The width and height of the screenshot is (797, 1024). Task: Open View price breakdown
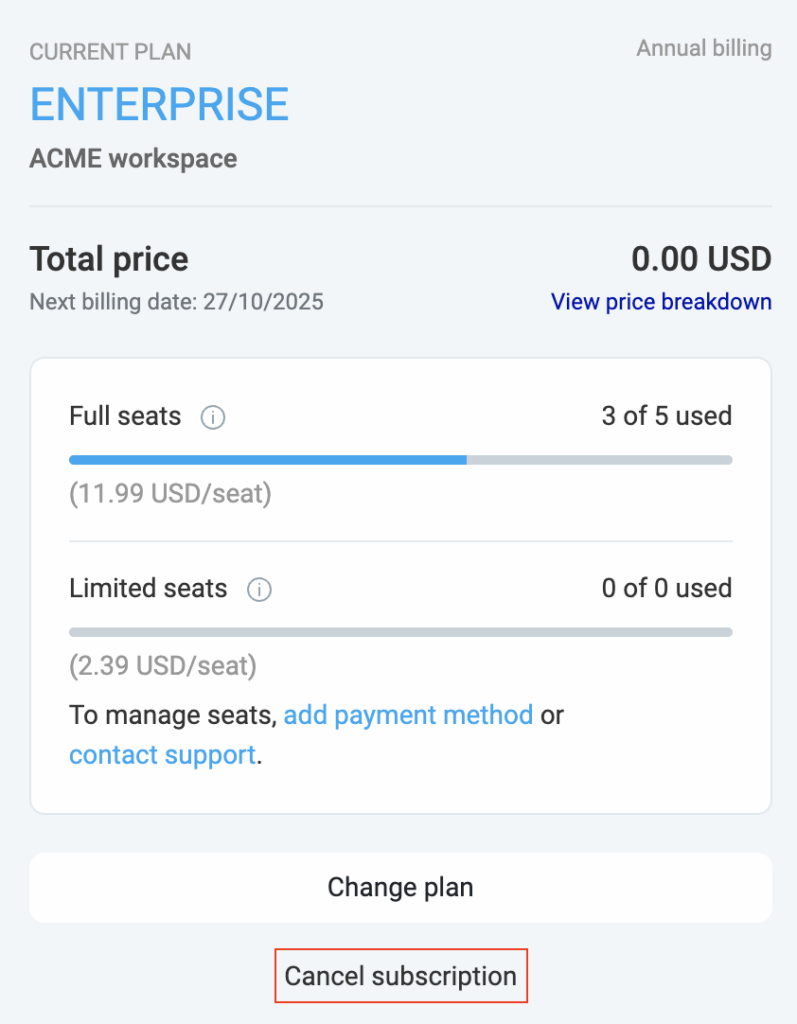click(661, 301)
